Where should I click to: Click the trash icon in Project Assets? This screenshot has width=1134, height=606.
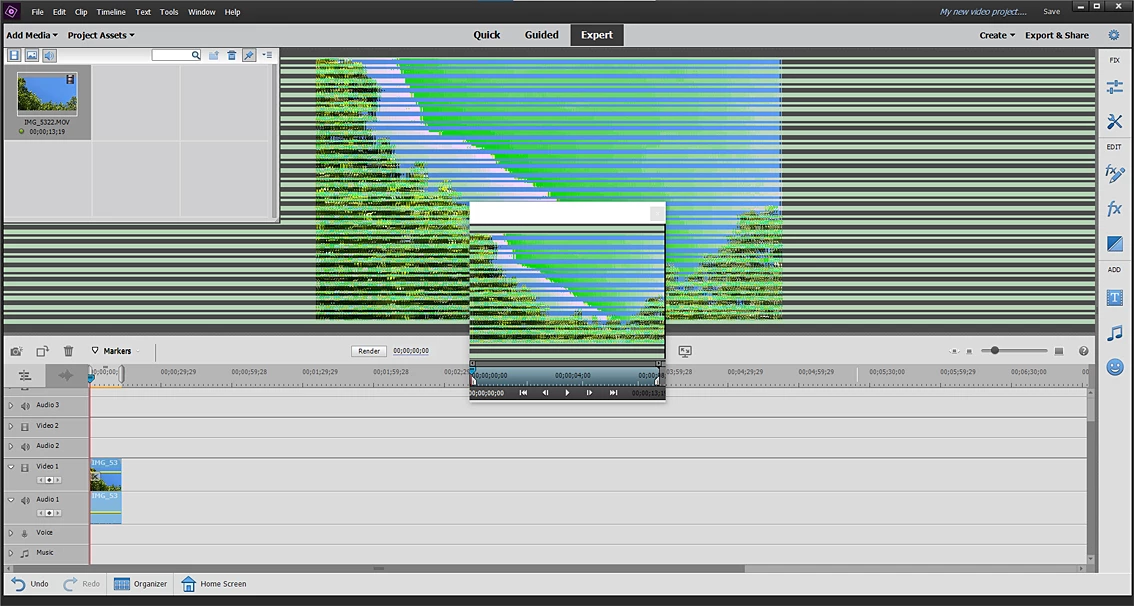[231, 55]
